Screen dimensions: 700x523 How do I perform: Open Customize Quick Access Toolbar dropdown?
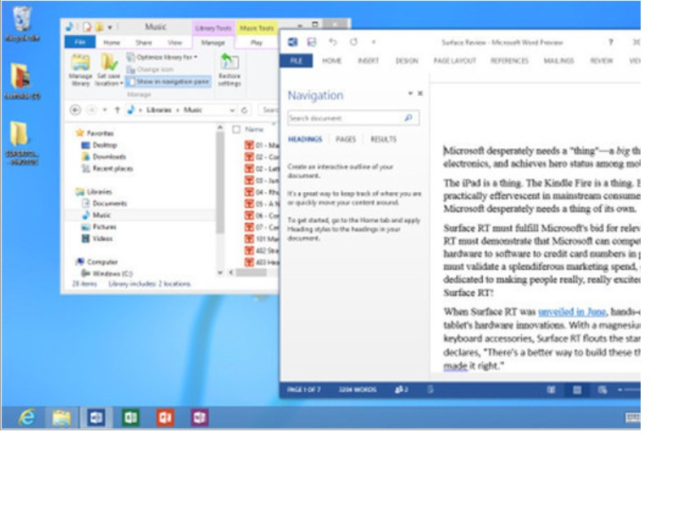[374, 42]
